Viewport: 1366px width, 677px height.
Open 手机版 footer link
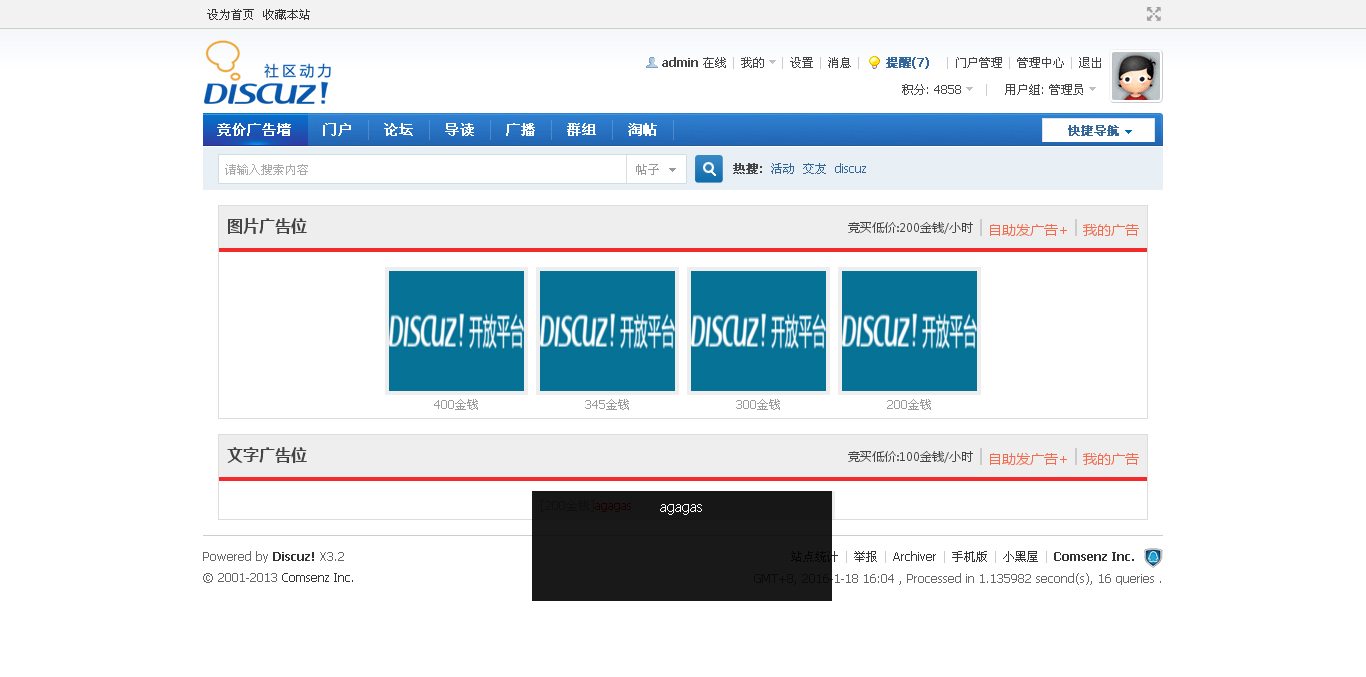tap(969, 557)
